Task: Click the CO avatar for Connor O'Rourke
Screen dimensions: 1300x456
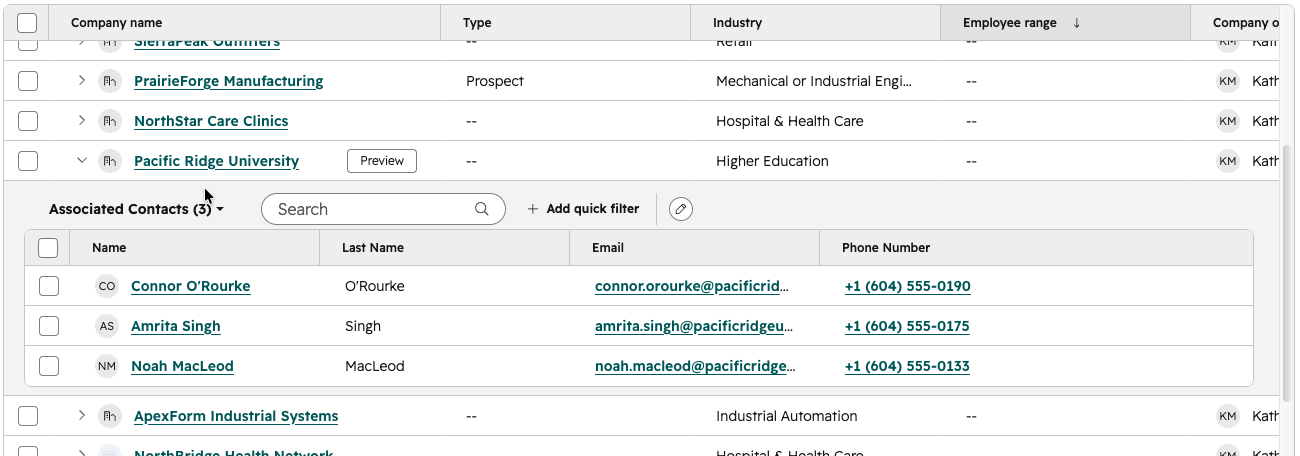Action: click(x=107, y=286)
